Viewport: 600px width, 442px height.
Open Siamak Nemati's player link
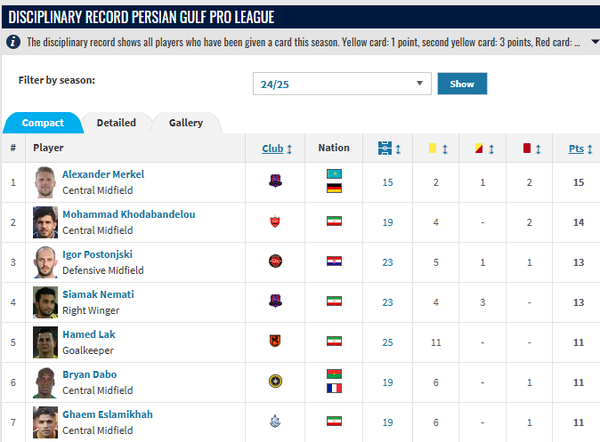point(97,294)
